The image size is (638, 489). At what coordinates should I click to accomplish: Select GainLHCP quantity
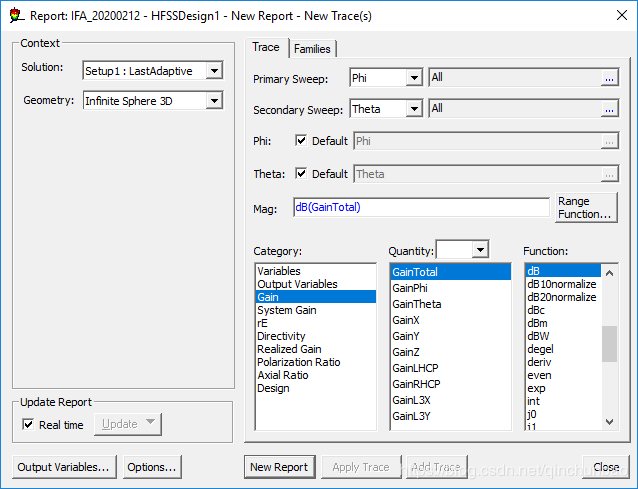tap(451, 368)
